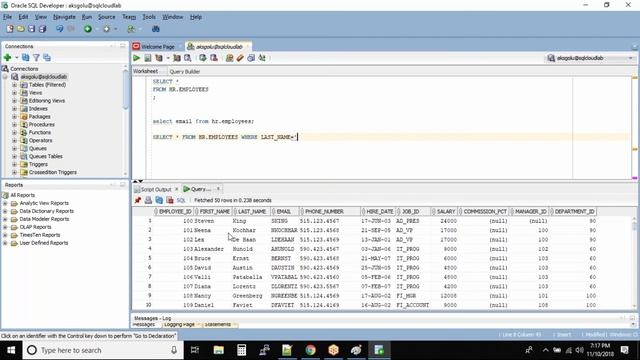Screen dimensions: 640x360
Task: Select the OLAP Reports tree item
Action: coord(36,227)
